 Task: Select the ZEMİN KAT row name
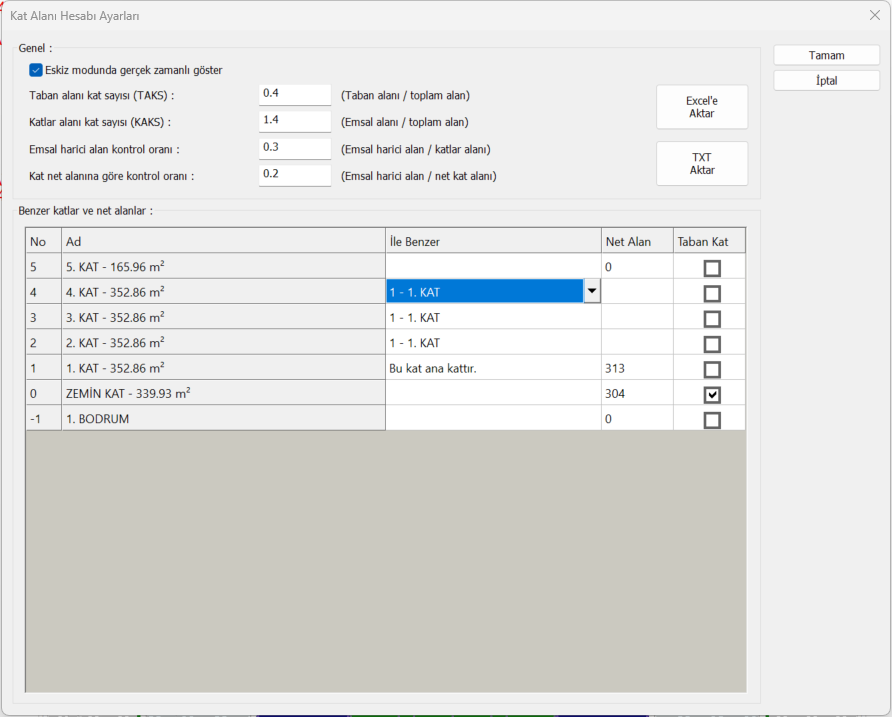pyautogui.click(x=223, y=394)
